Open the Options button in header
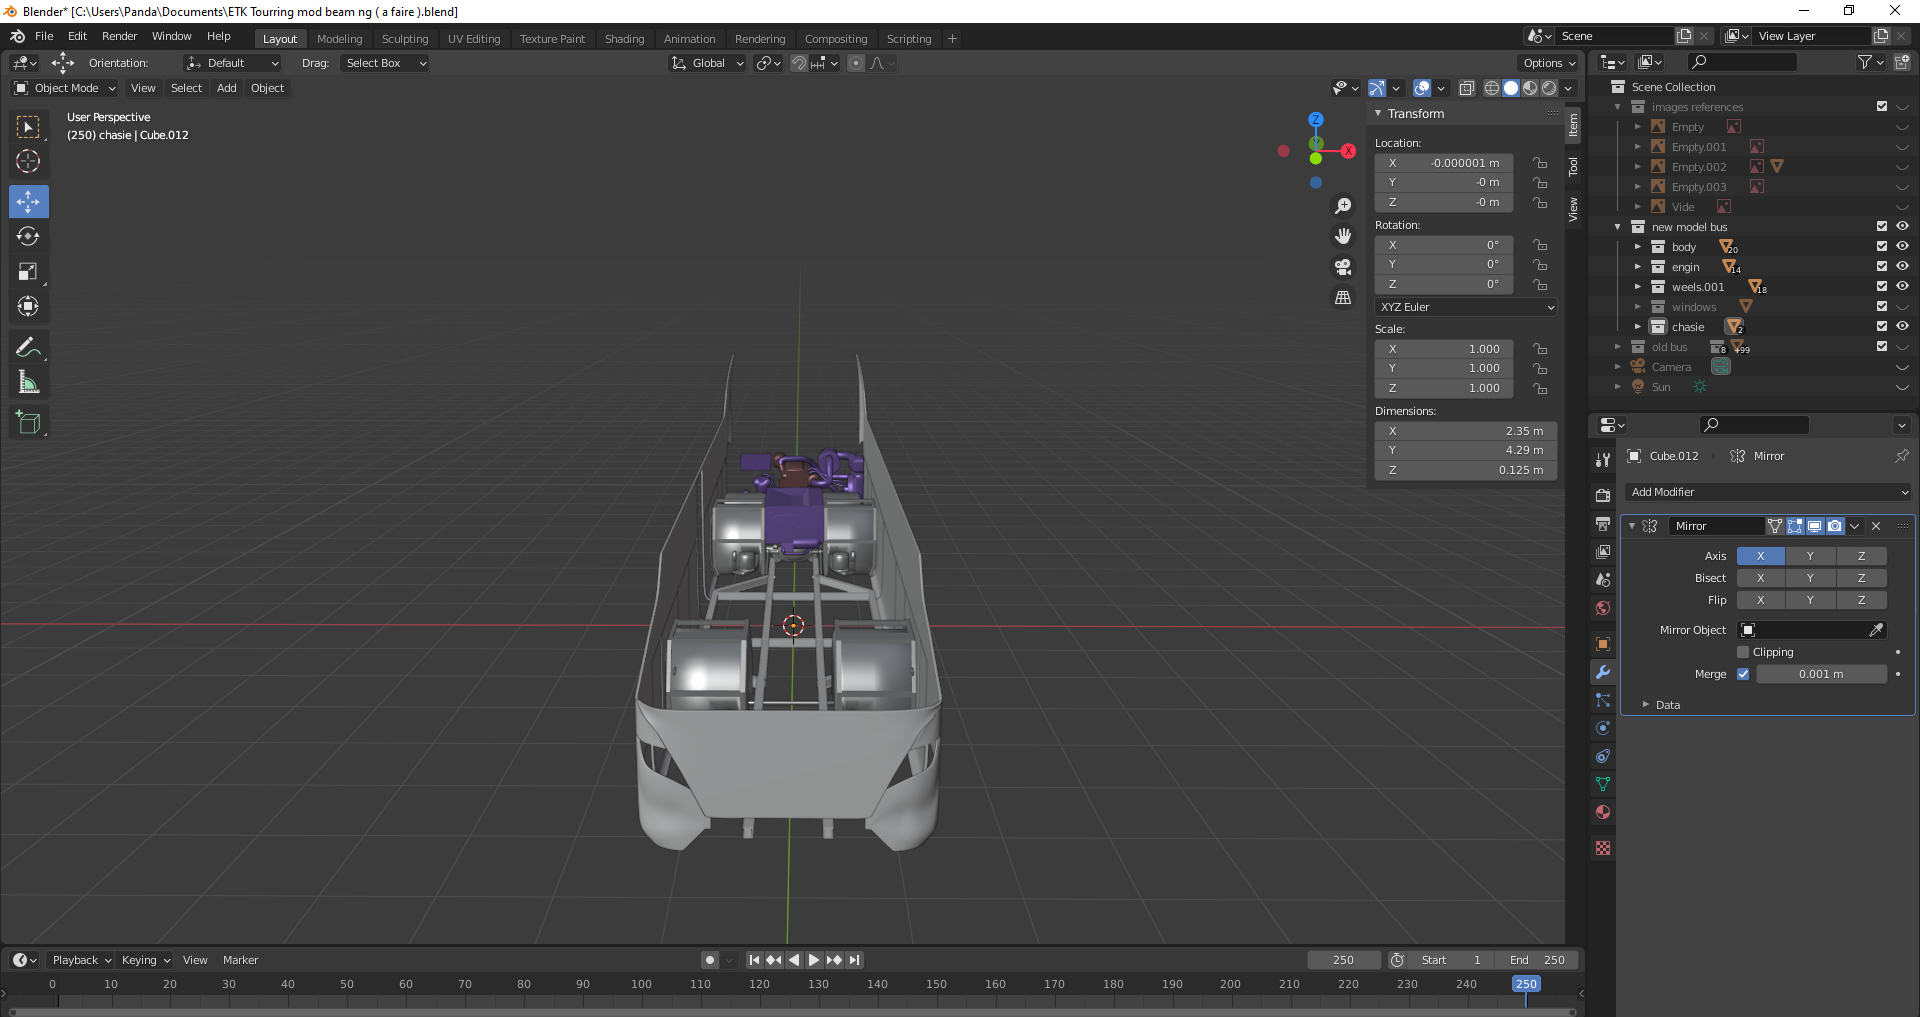Screen dimensions: 1920x1017 [x=1549, y=63]
